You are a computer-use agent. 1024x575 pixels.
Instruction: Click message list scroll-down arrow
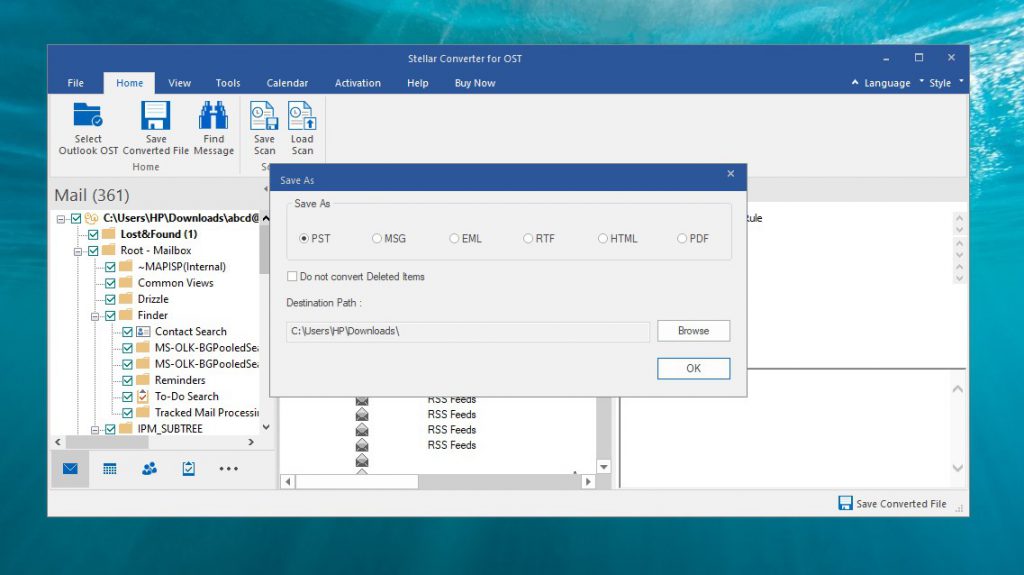[x=604, y=467]
